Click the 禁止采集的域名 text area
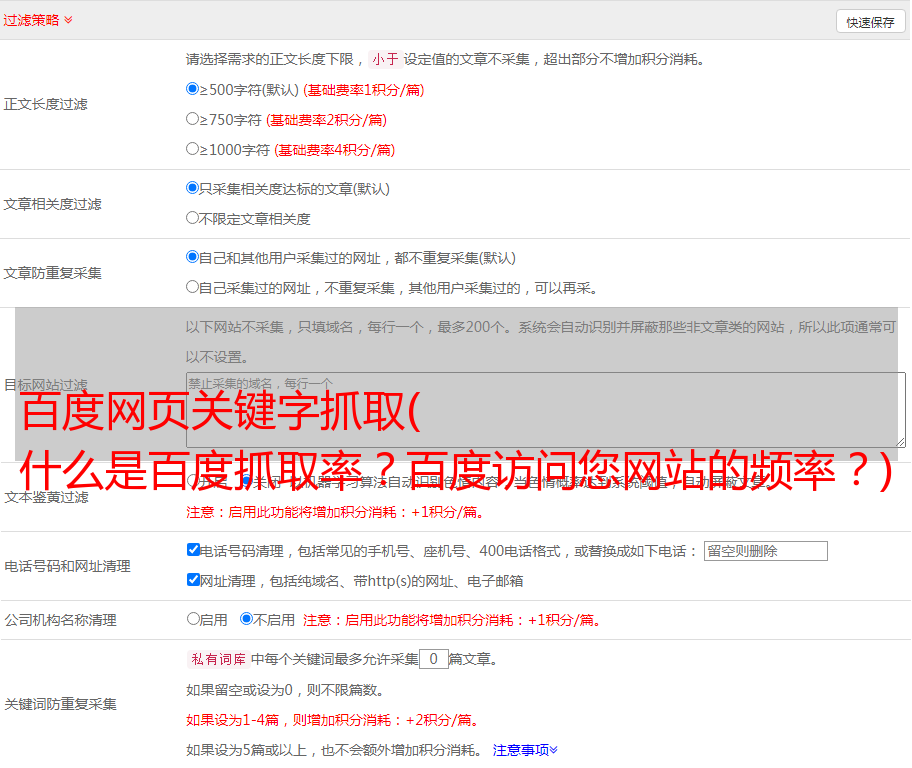Viewport: 912px width, 768px height. 546,410
